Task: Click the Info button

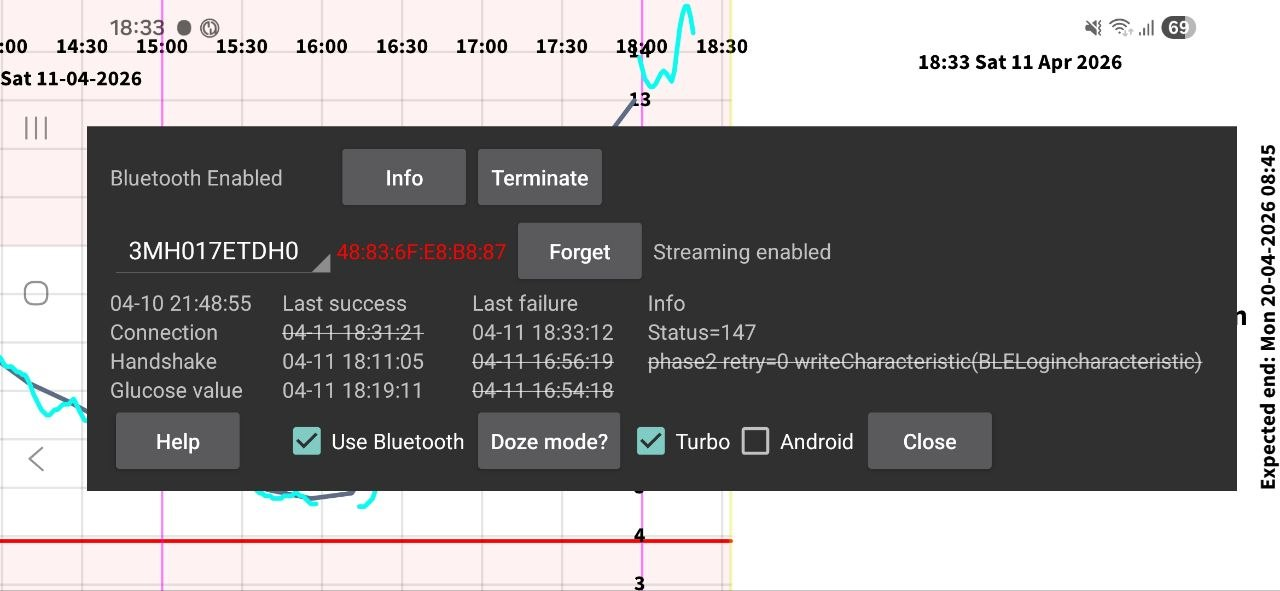Action: click(x=404, y=178)
